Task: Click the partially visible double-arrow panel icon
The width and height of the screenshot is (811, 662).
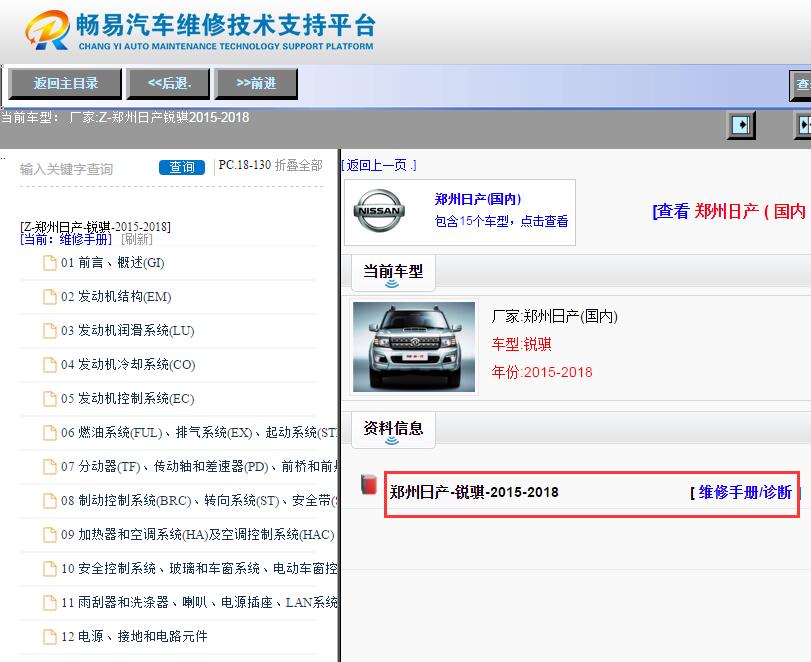Action: 803,125
